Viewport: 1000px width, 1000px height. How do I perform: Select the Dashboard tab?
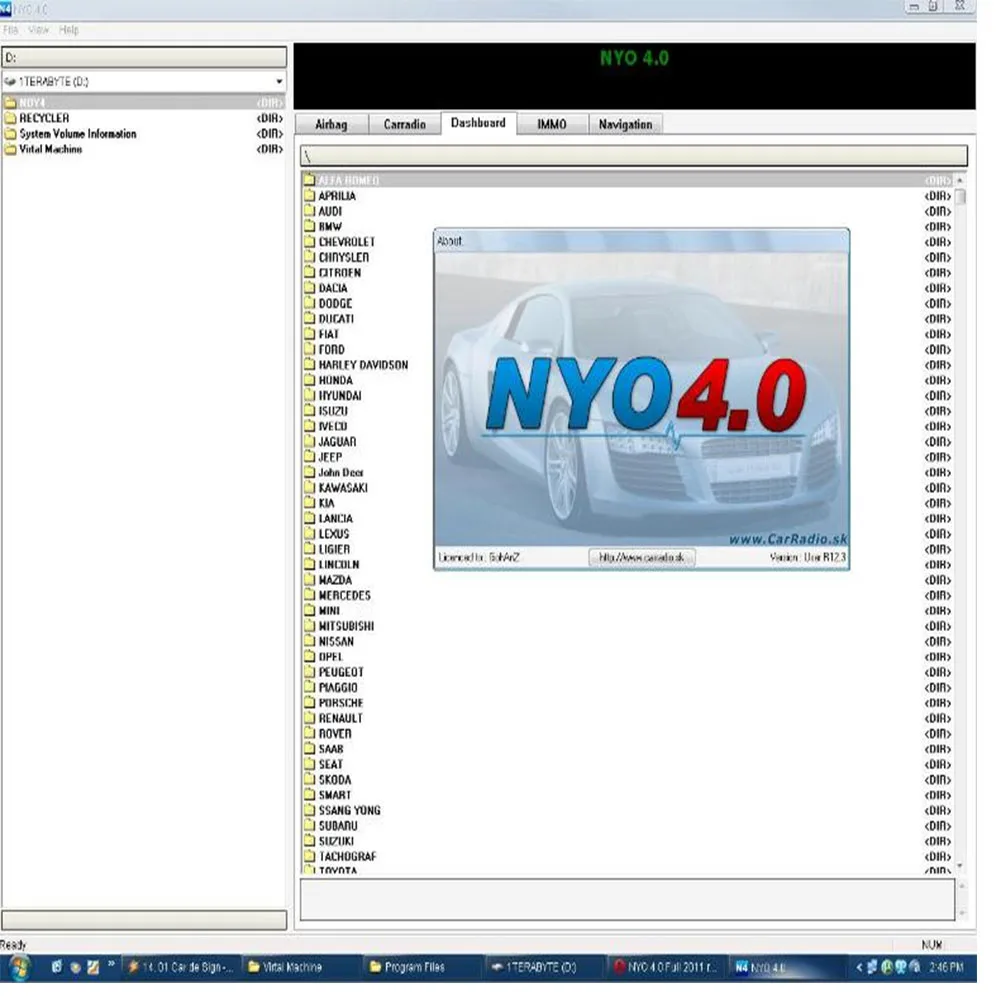coord(478,123)
